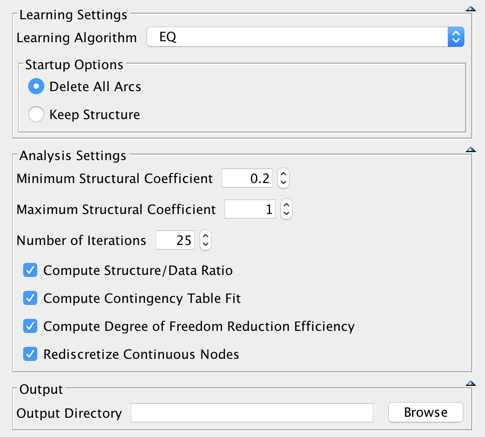This screenshot has width=485, height=437.
Task: Open the Learning Algorithm EQ dropdown
Action: pos(305,37)
